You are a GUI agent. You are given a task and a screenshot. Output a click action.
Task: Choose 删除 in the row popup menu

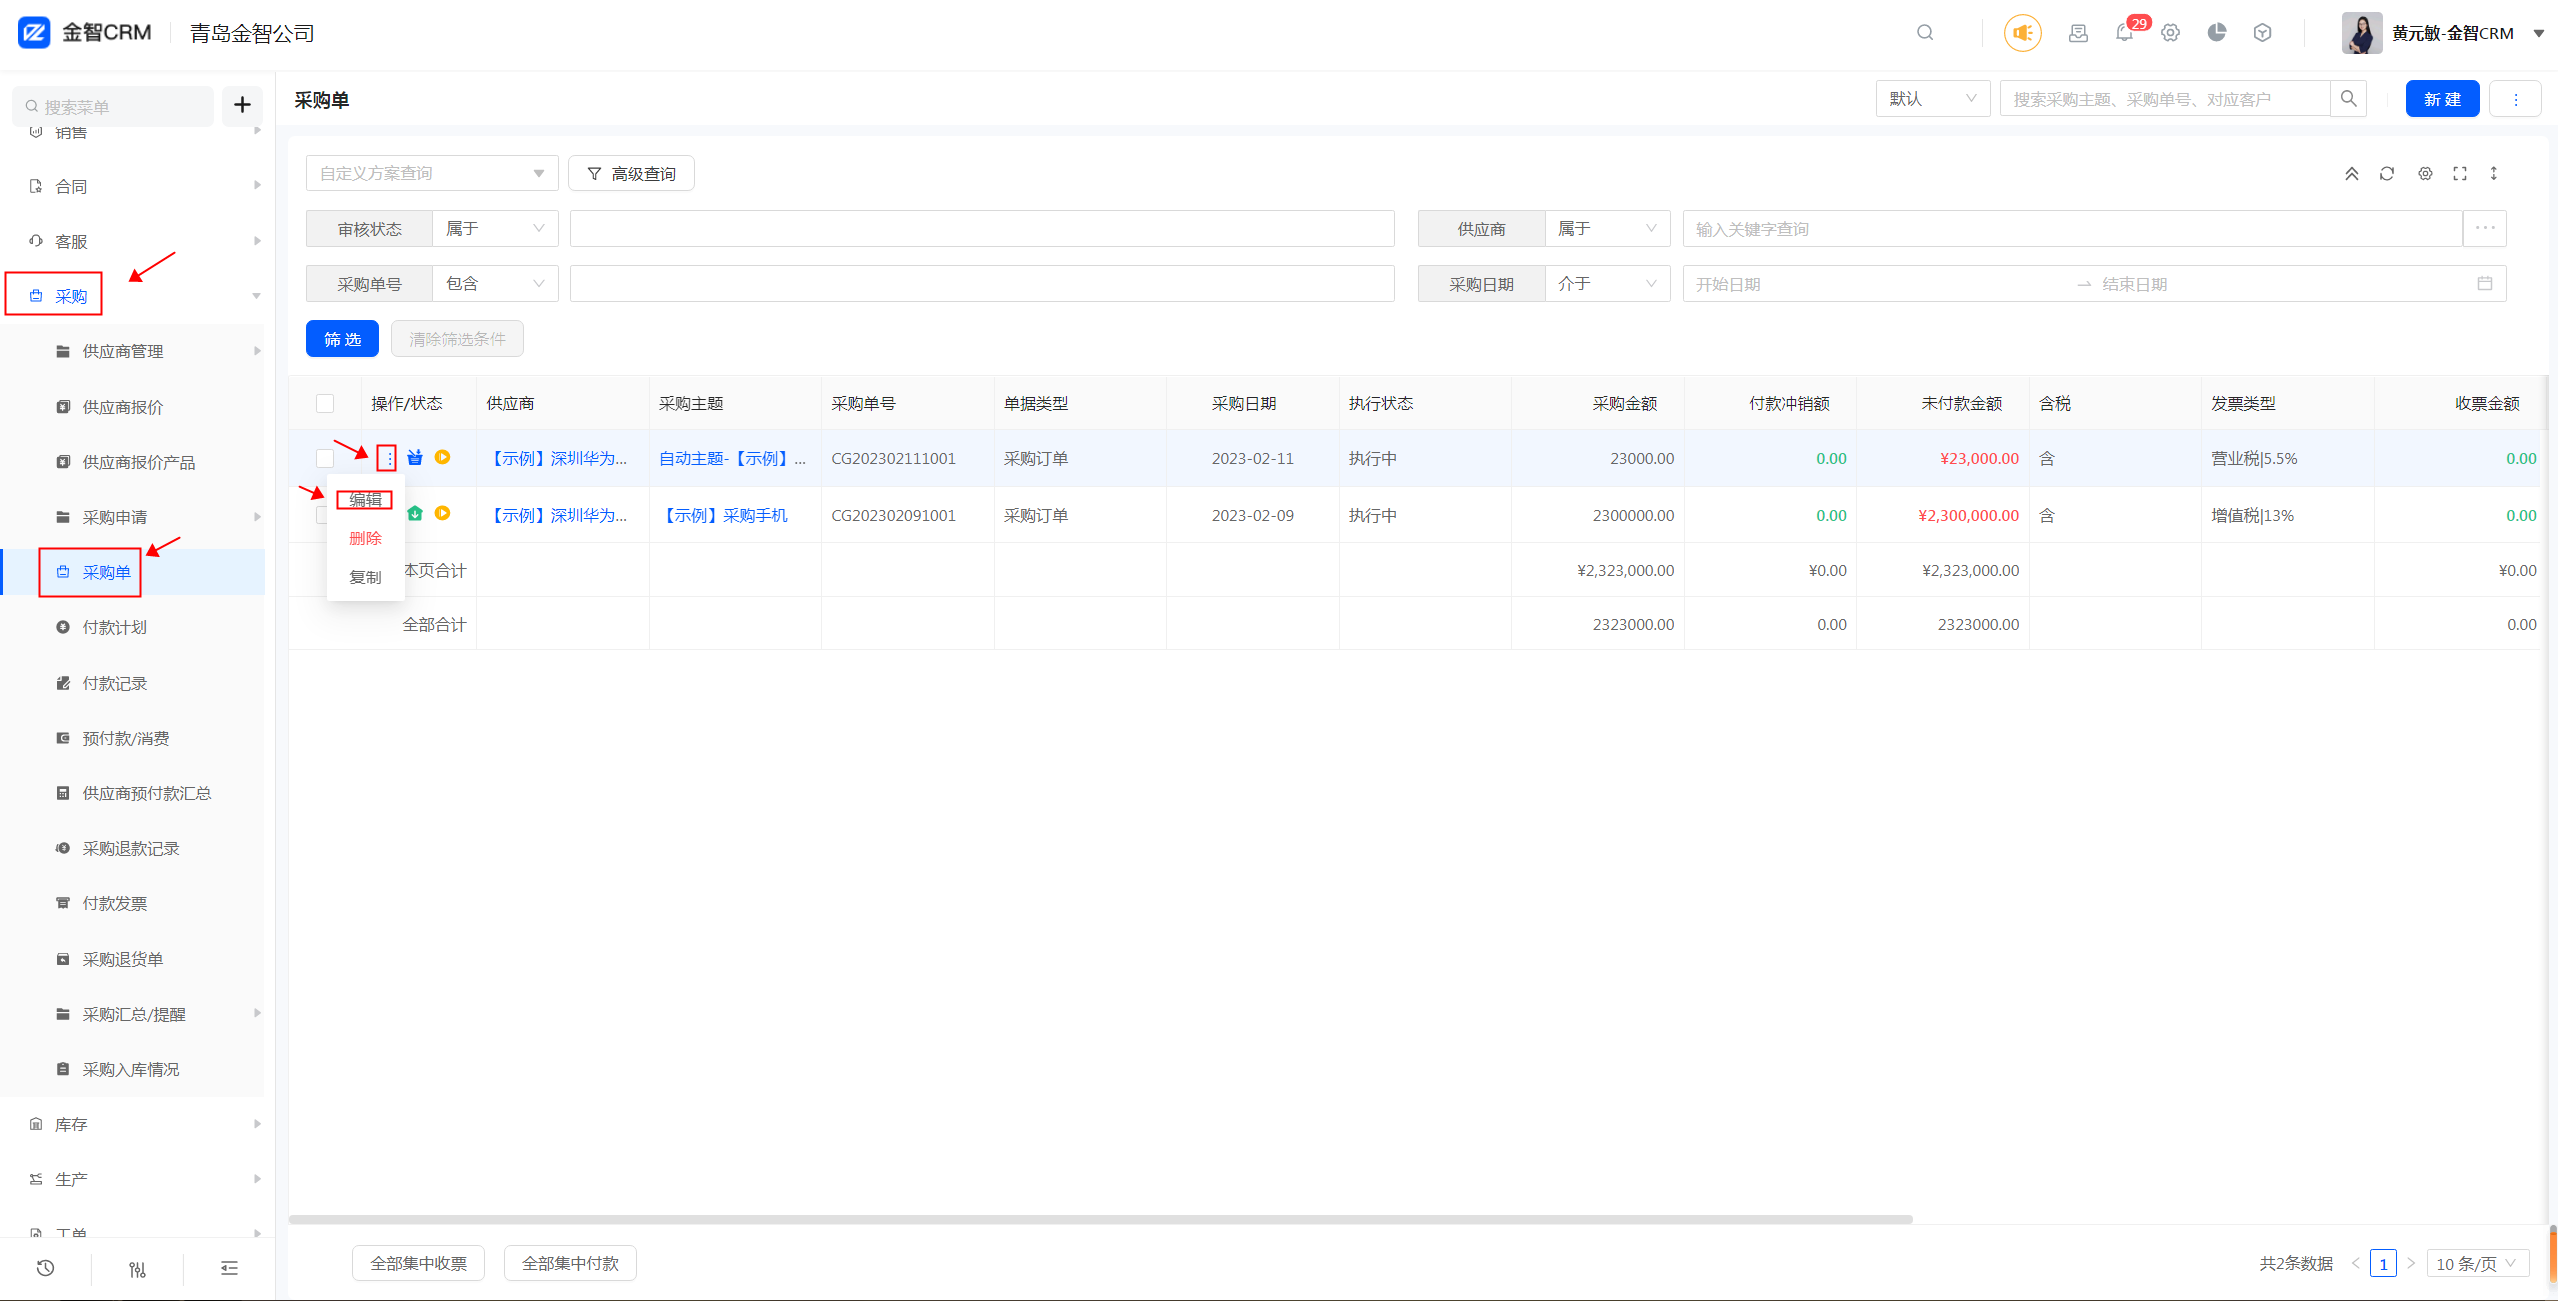365,538
